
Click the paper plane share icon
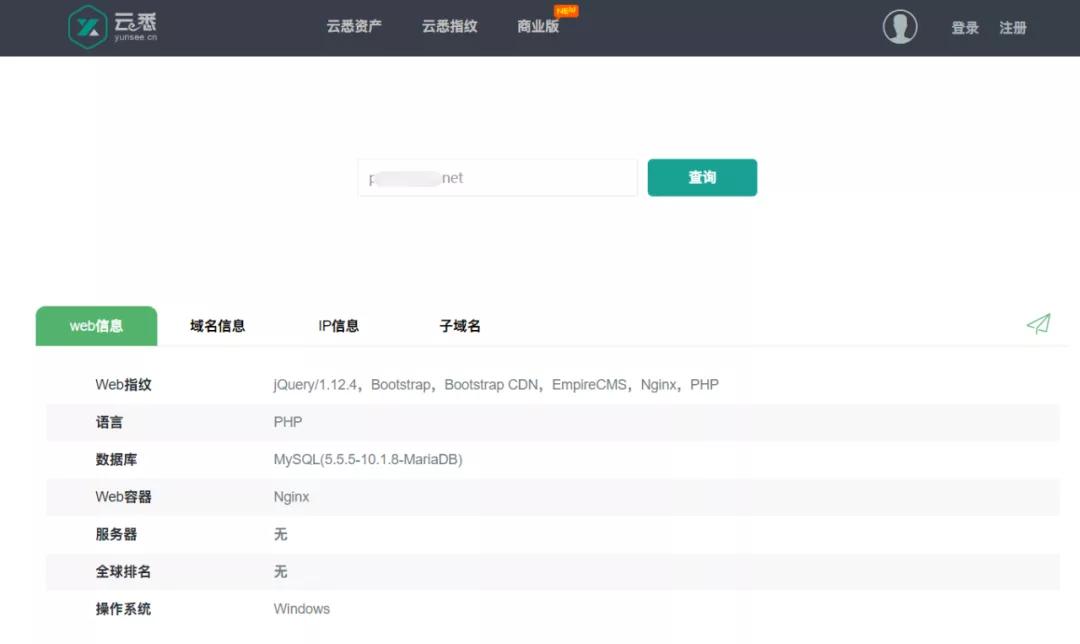coord(1038,324)
